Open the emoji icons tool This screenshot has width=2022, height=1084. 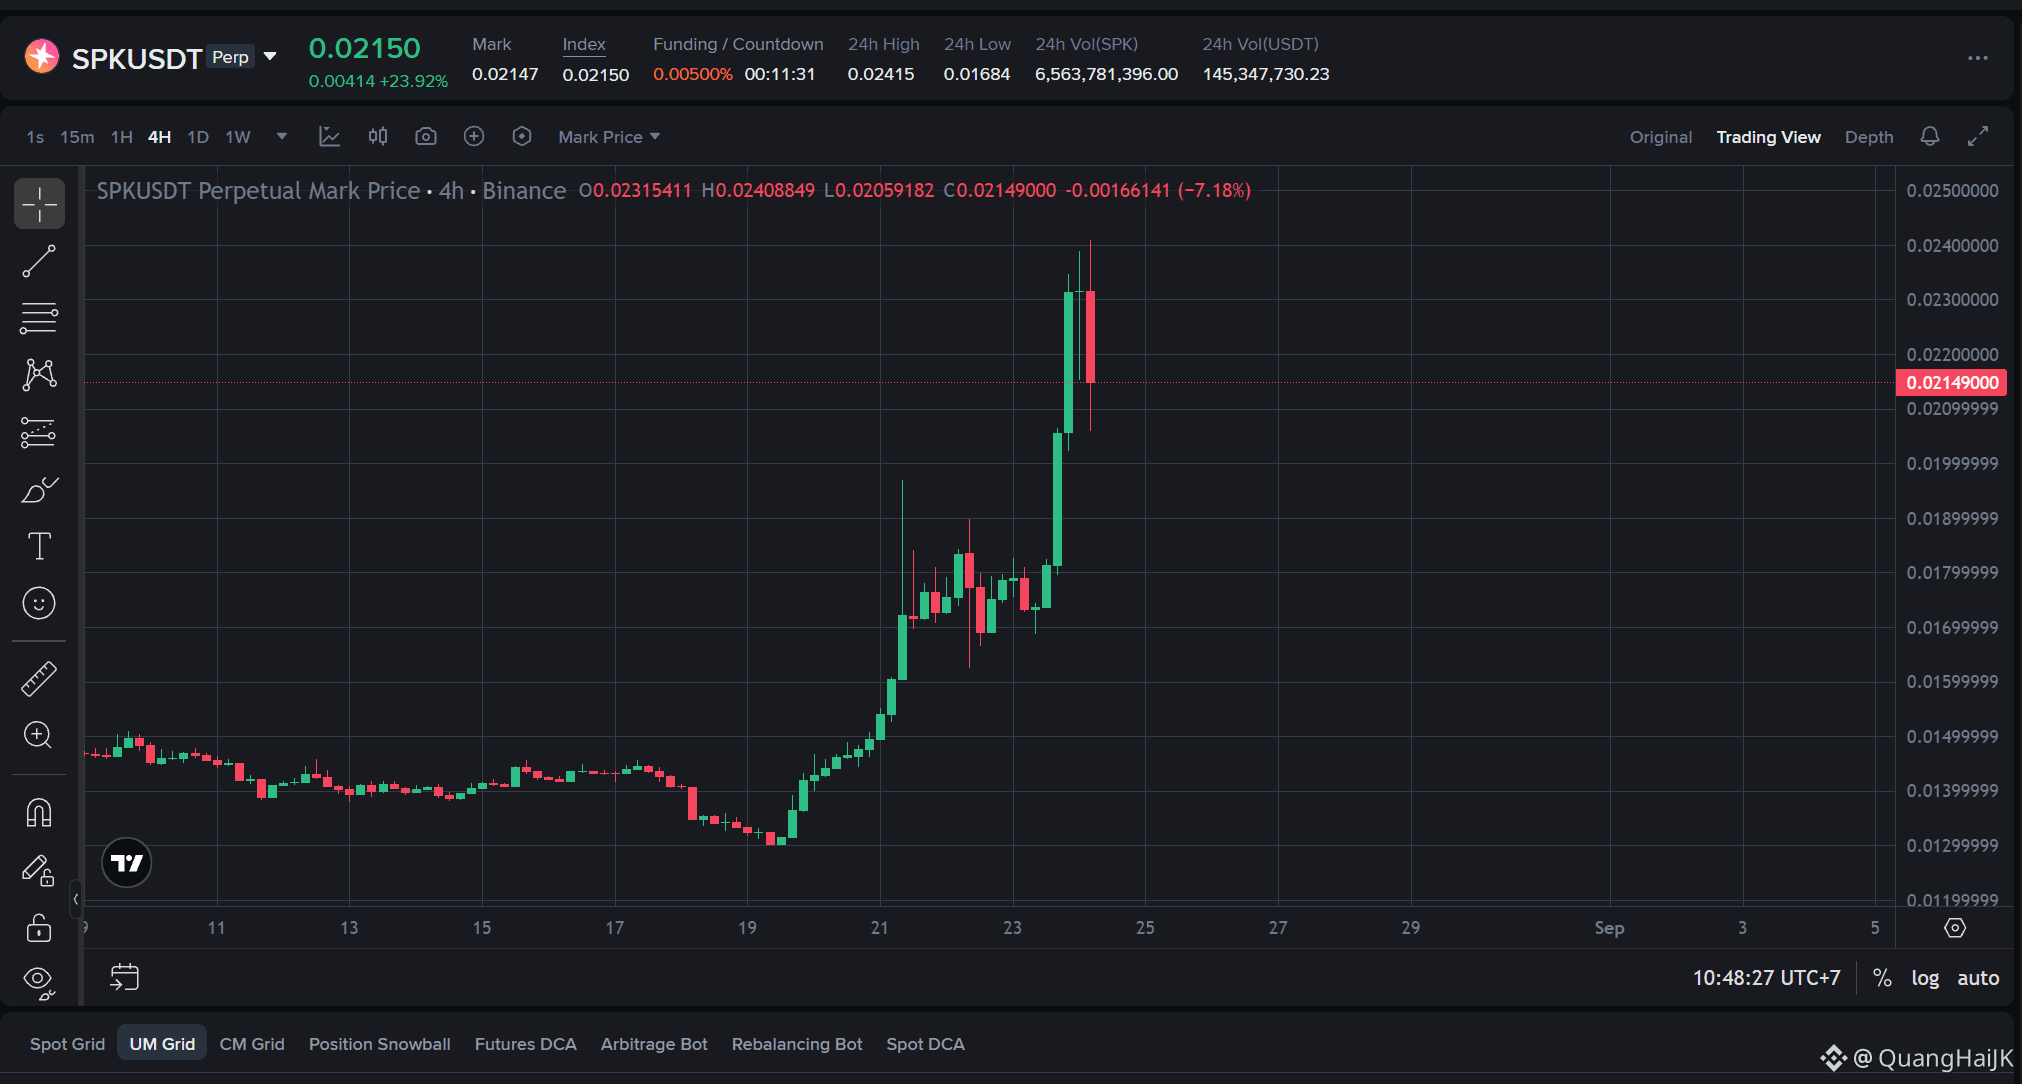point(39,603)
